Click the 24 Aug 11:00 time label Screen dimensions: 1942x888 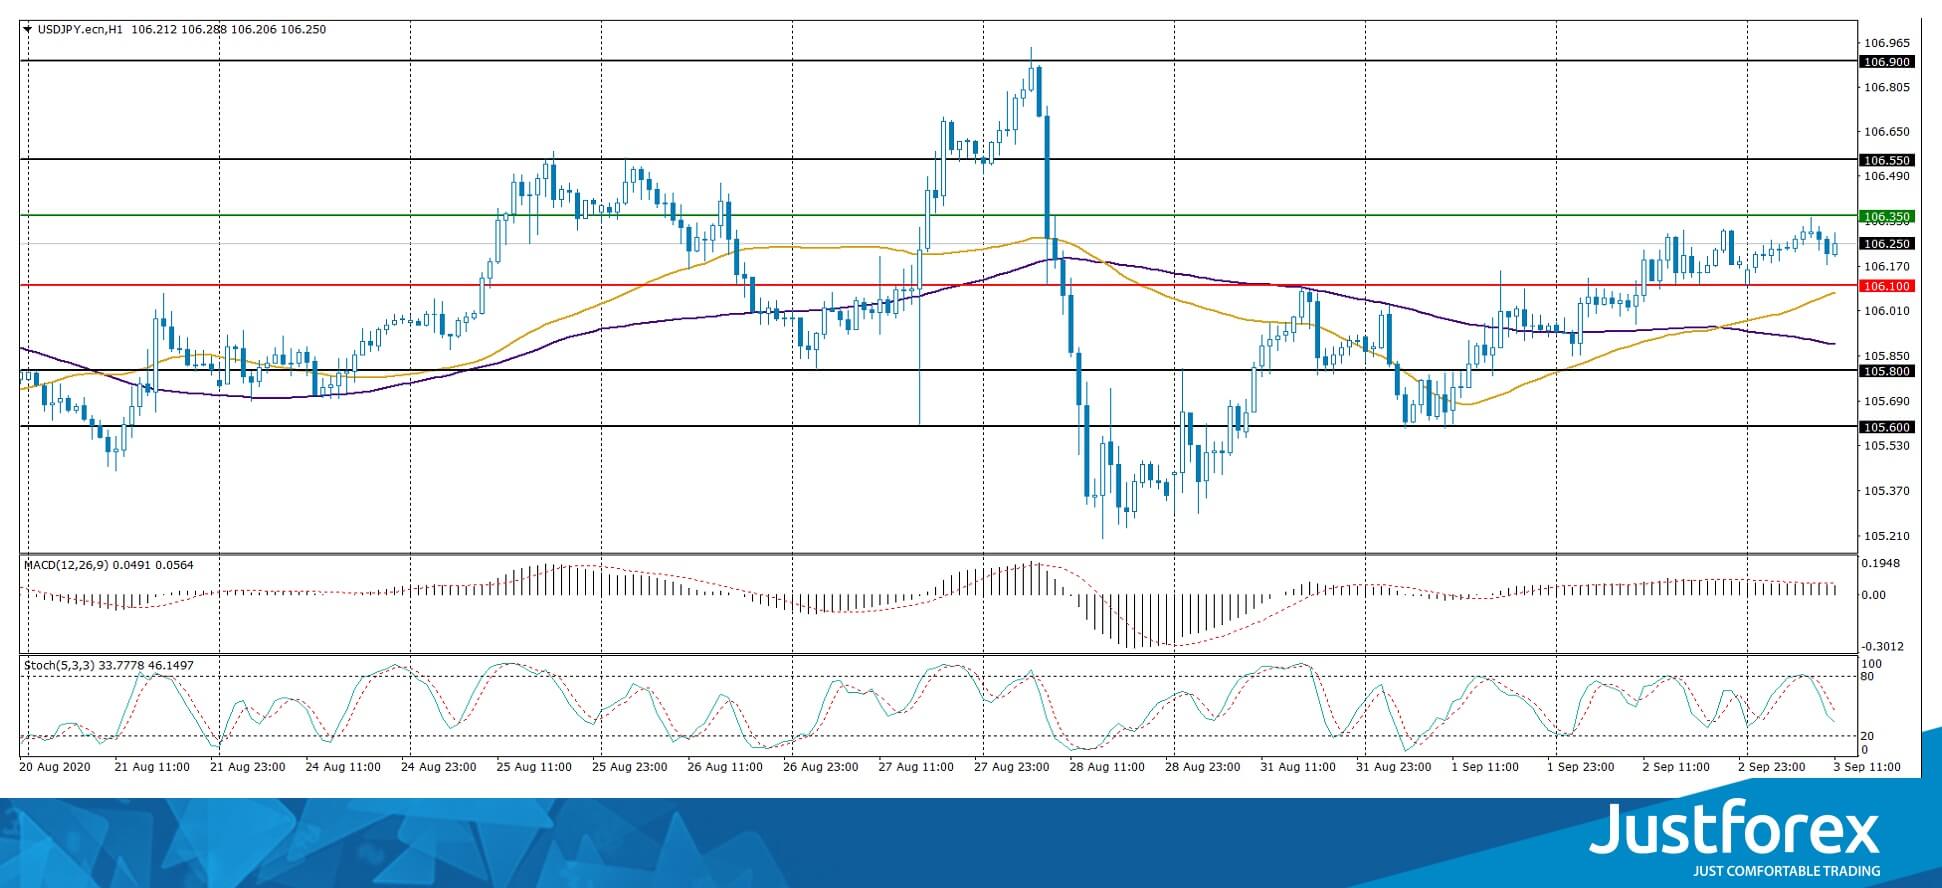[x=343, y=767]
